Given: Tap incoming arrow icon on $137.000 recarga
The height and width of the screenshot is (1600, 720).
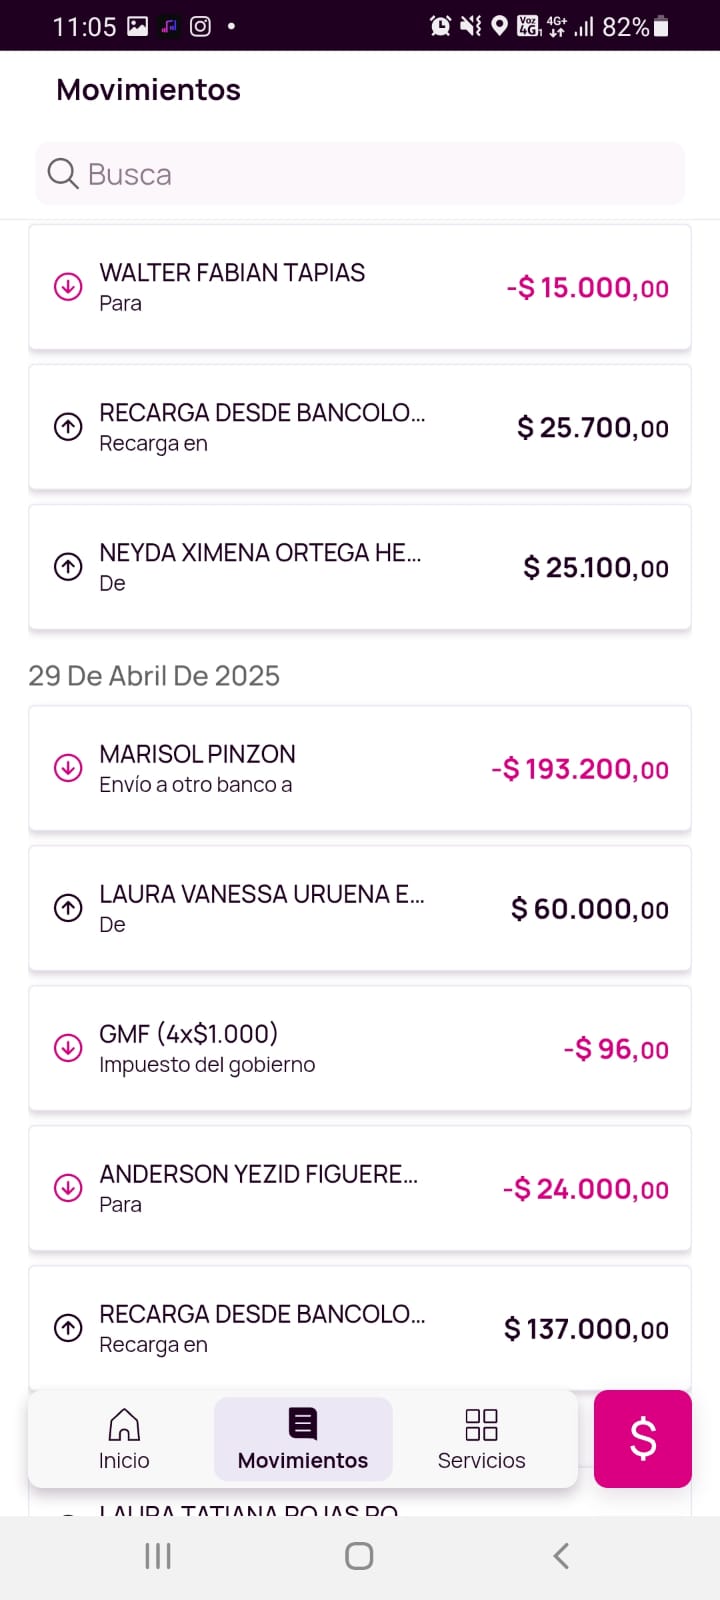Looking at the screenshot, I should 68,1328.
